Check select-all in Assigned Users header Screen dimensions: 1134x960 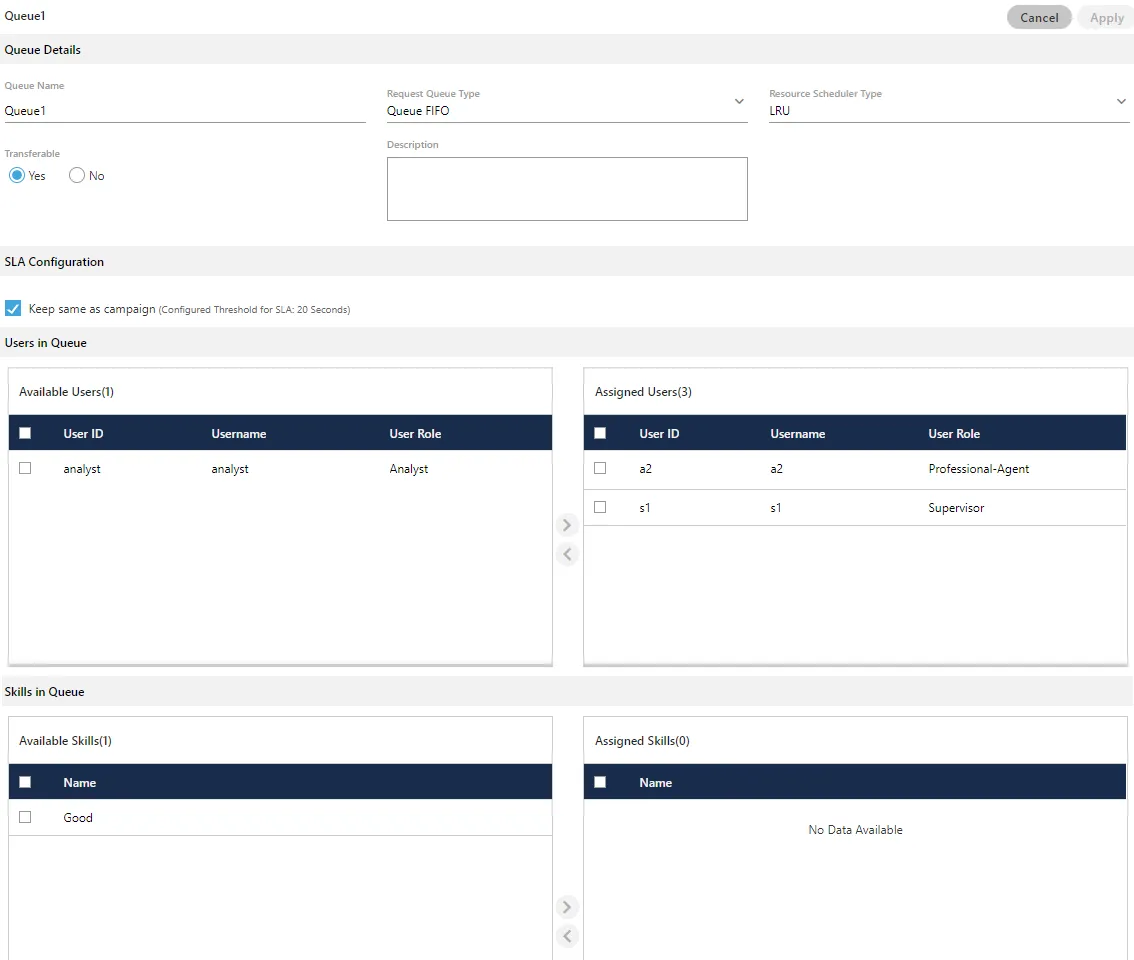[600, 433]
